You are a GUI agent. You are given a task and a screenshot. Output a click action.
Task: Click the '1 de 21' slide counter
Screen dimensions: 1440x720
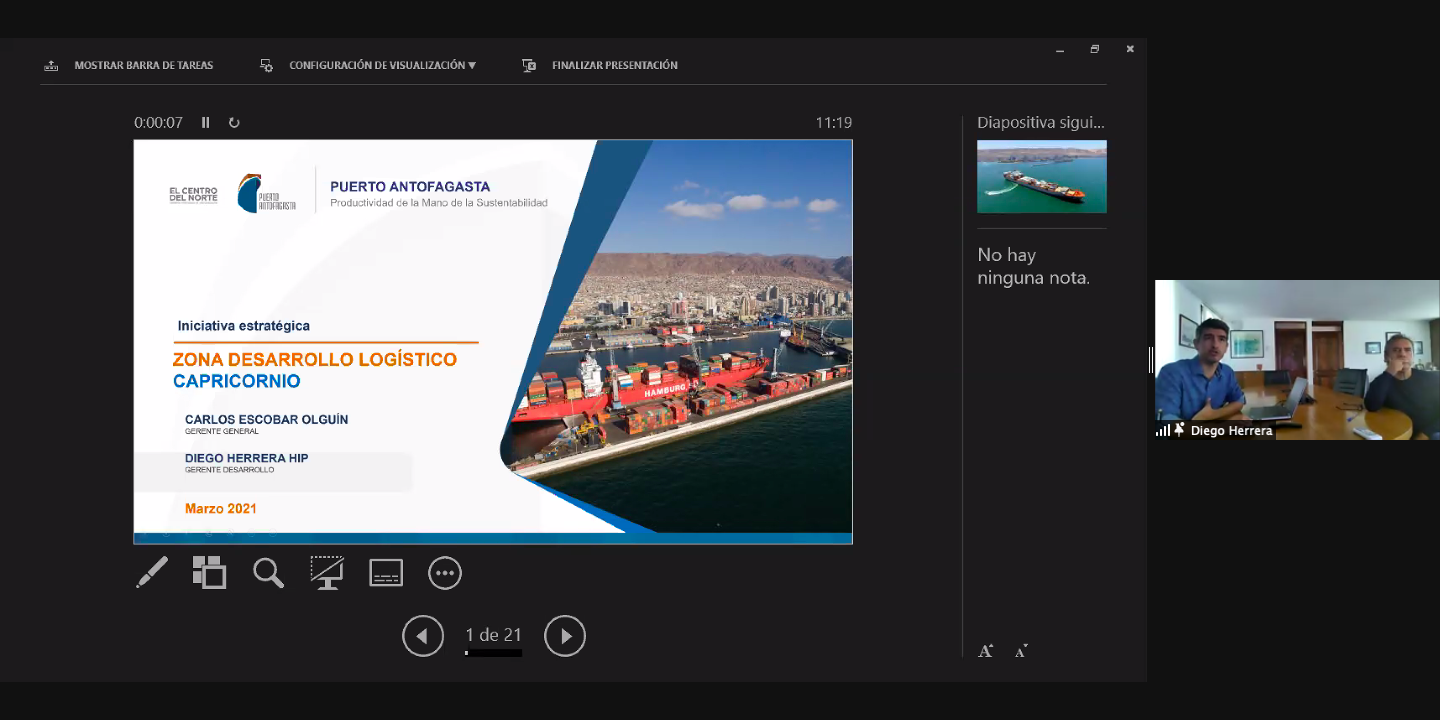493,635
